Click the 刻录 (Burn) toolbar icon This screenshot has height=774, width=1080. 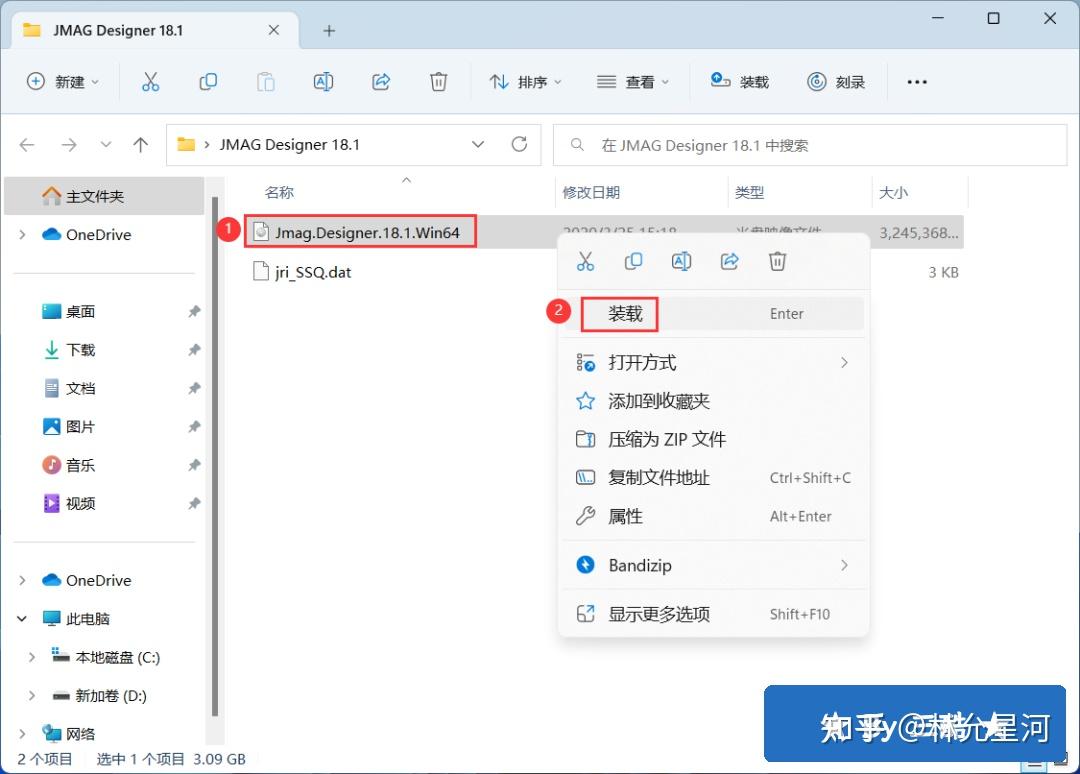click(x=837, y=81)
